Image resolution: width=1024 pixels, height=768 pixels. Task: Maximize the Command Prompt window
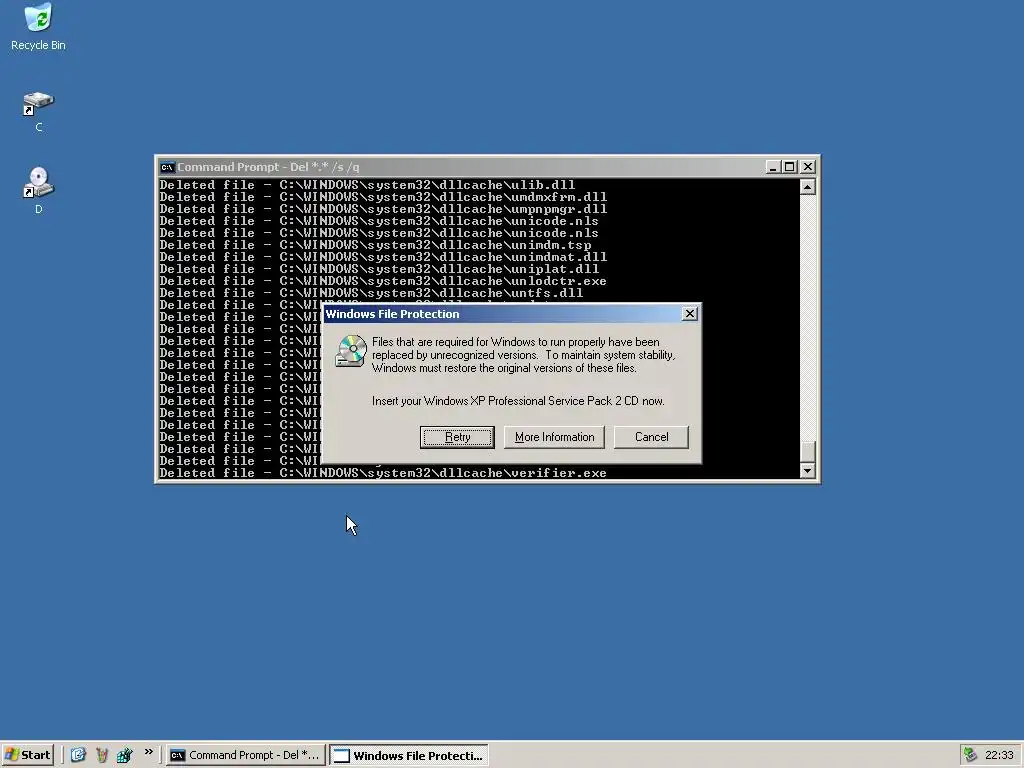(790, 167)
